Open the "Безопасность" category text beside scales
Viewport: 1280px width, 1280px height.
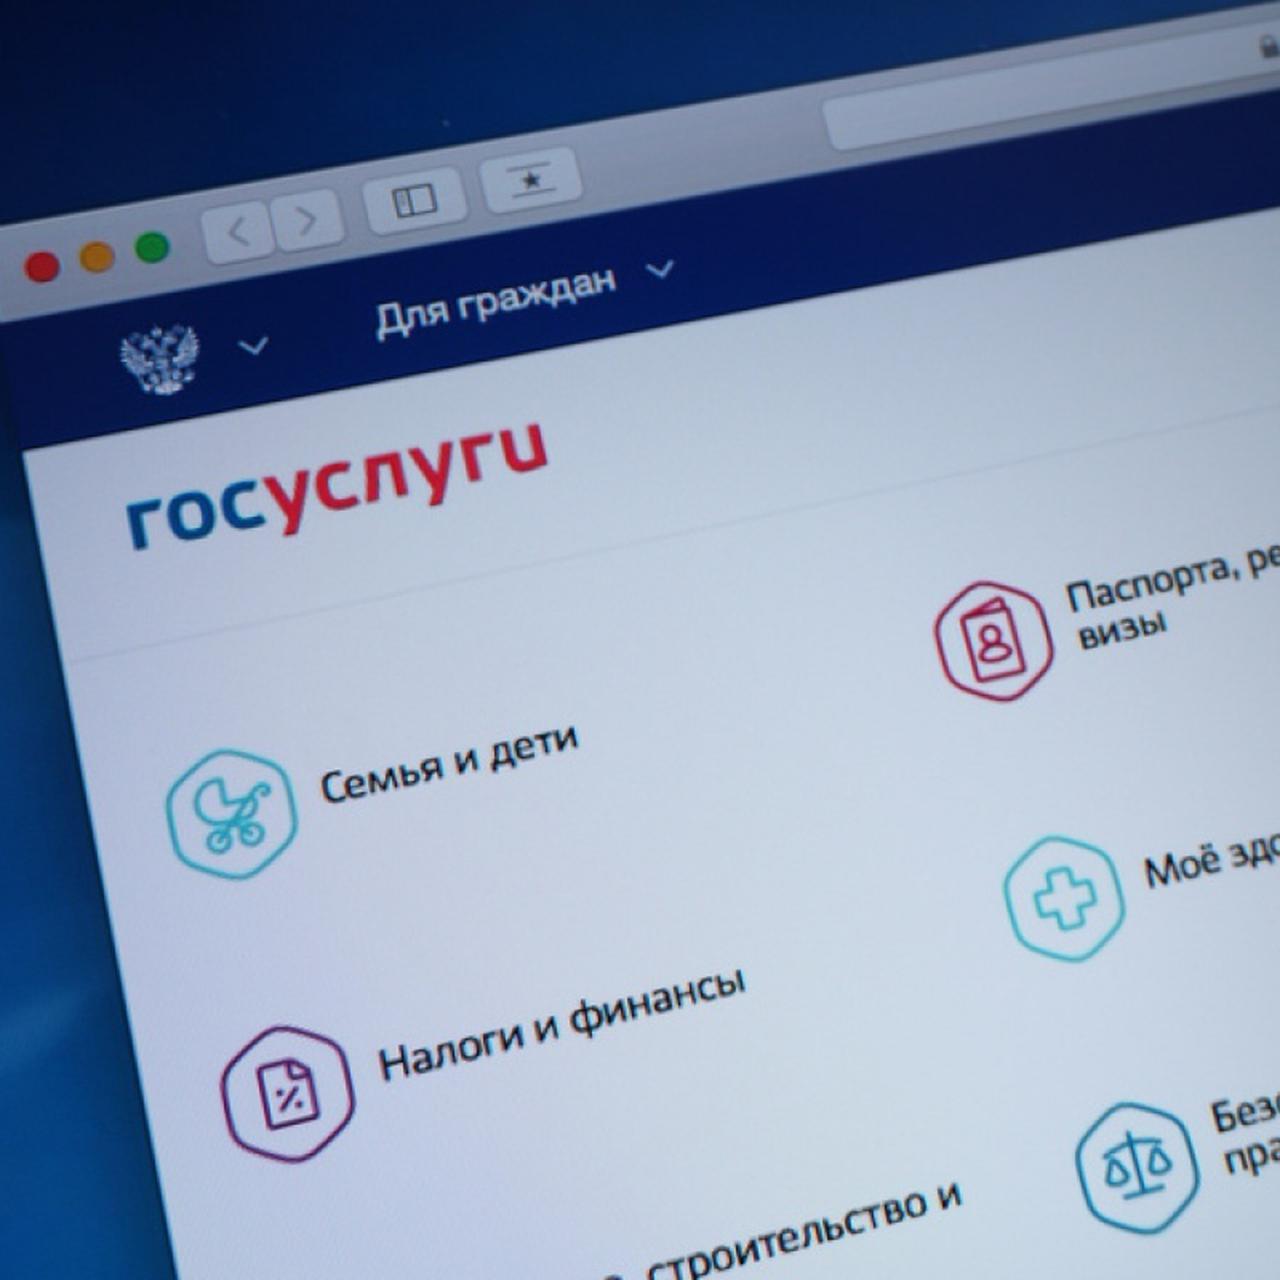pos(1245,1135)
